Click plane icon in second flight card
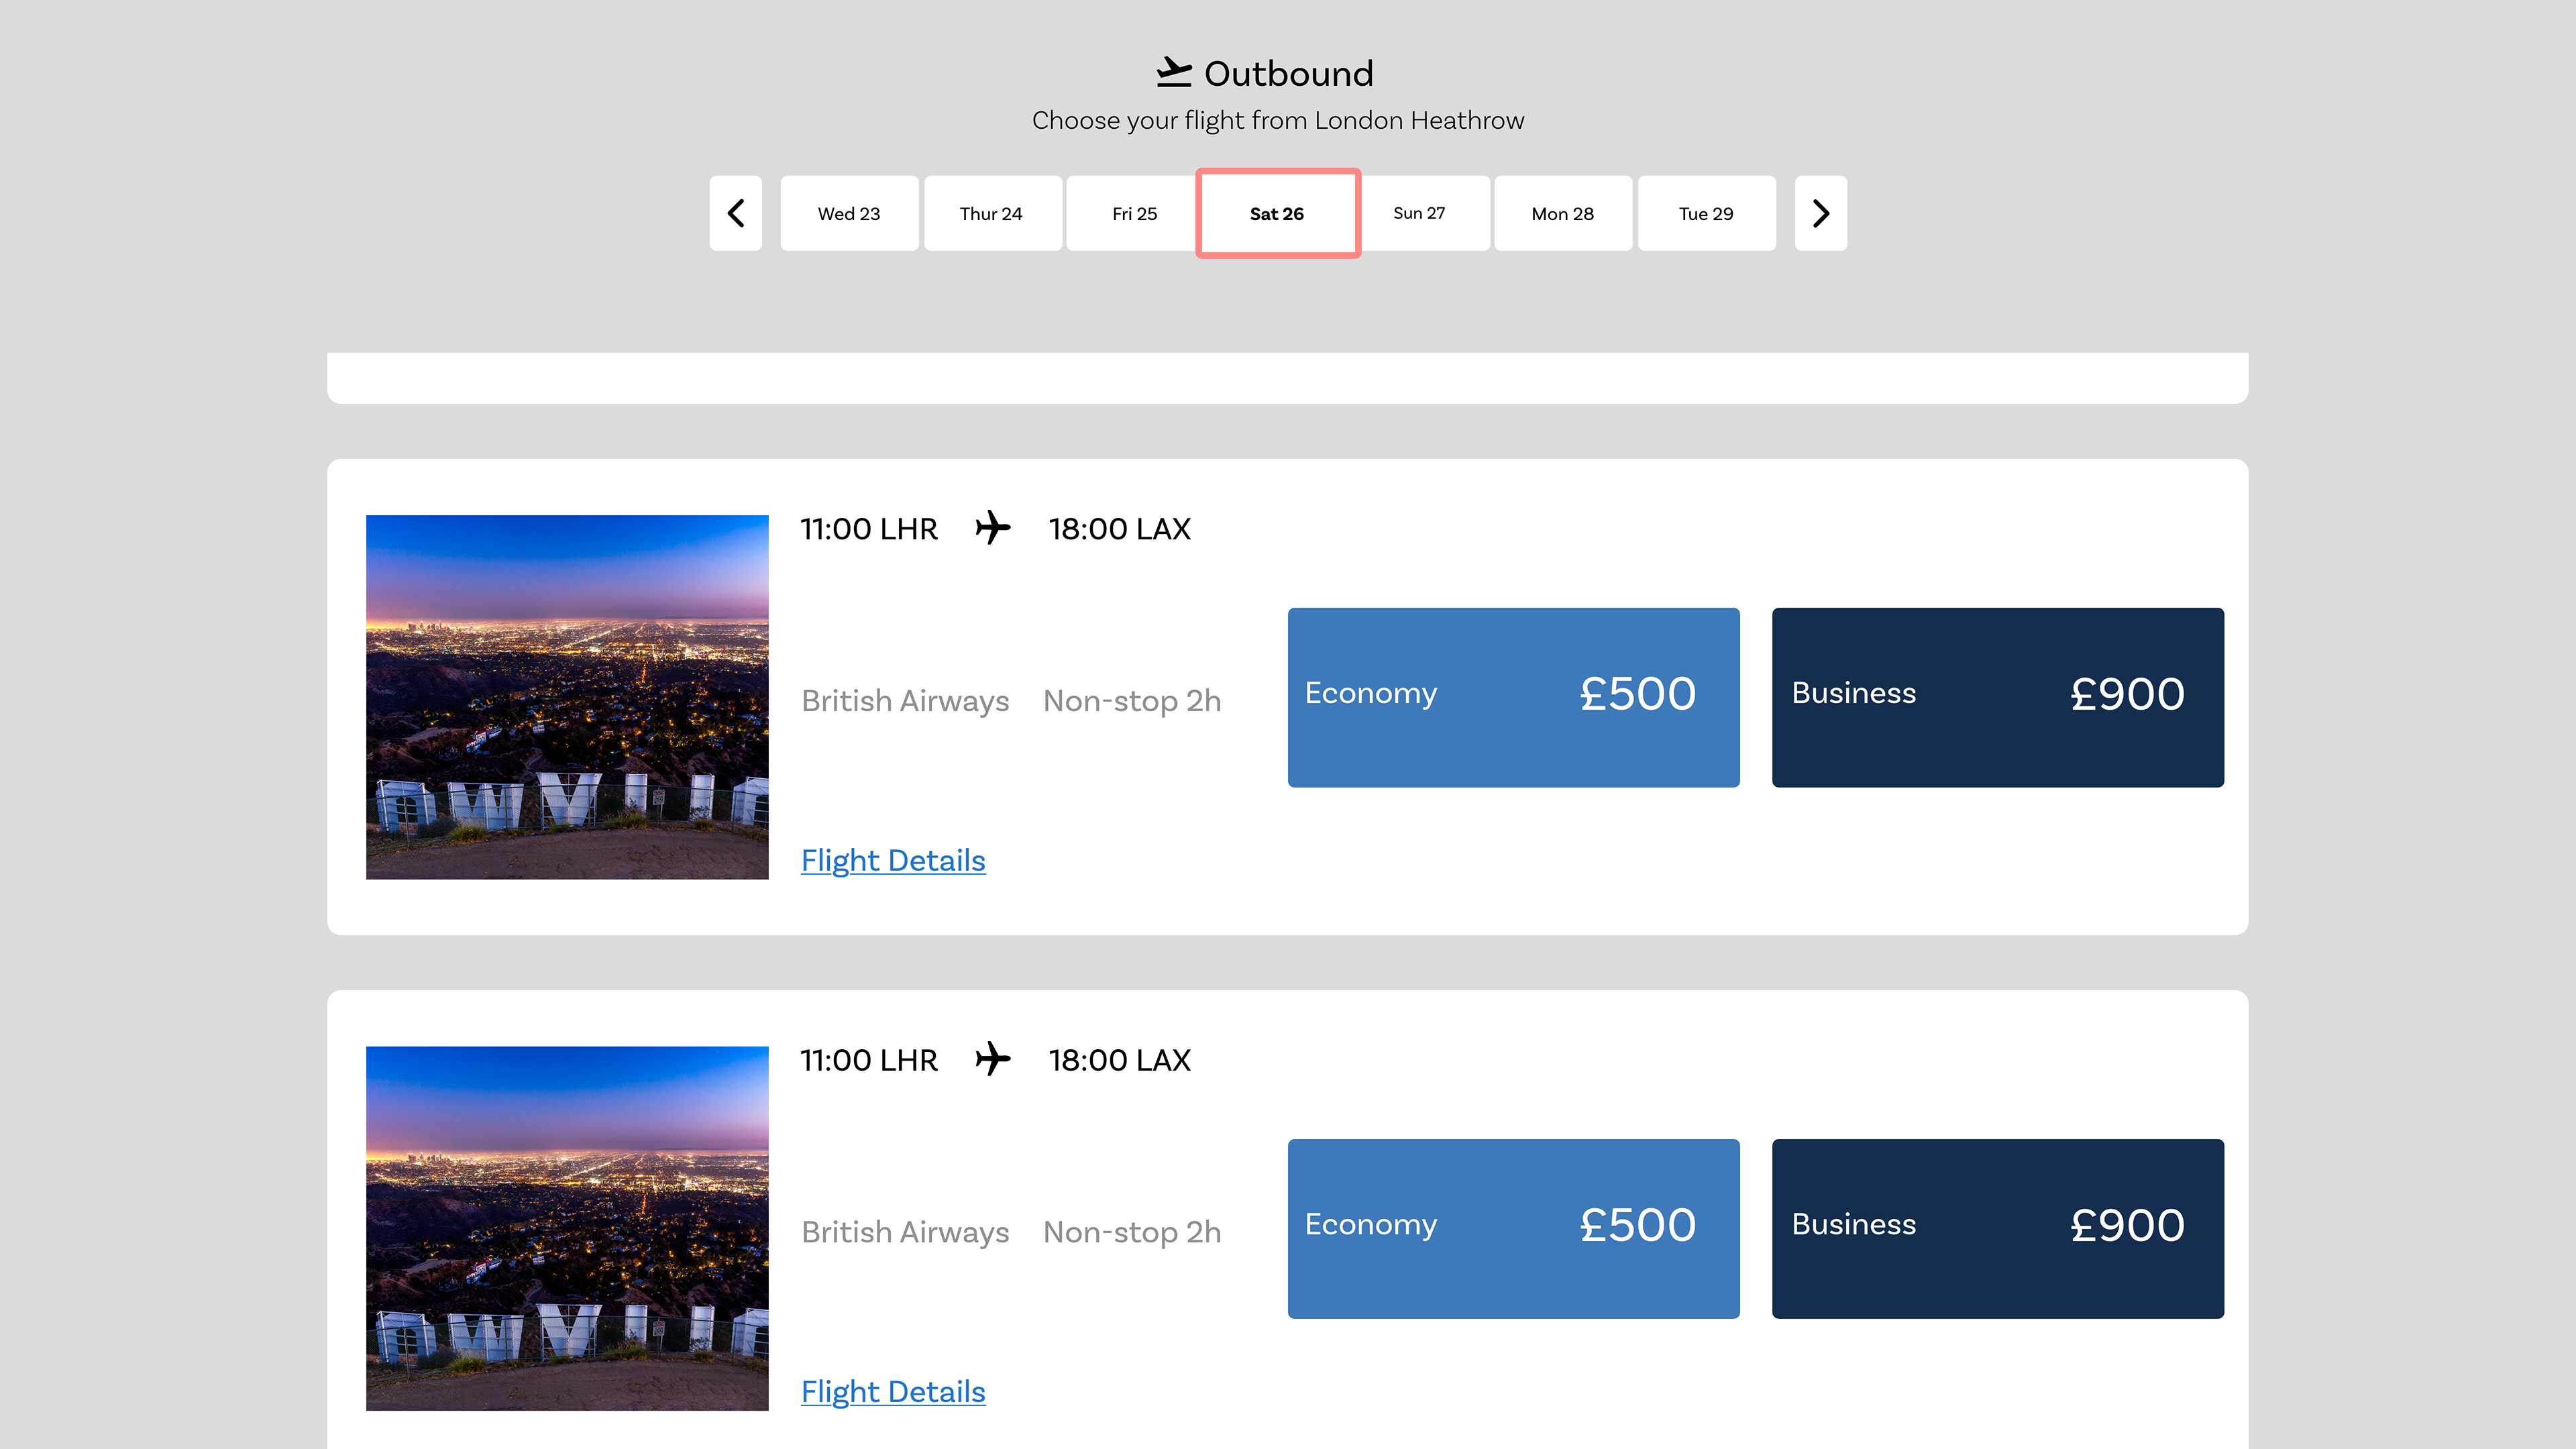 [992, 1058]
